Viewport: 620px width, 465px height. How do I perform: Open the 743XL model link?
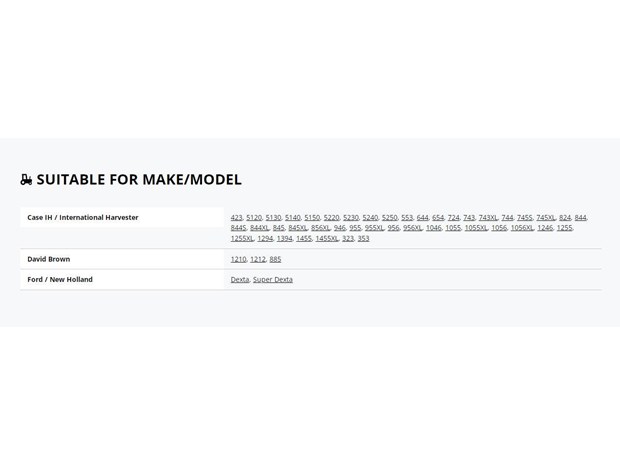pos(488,217)
